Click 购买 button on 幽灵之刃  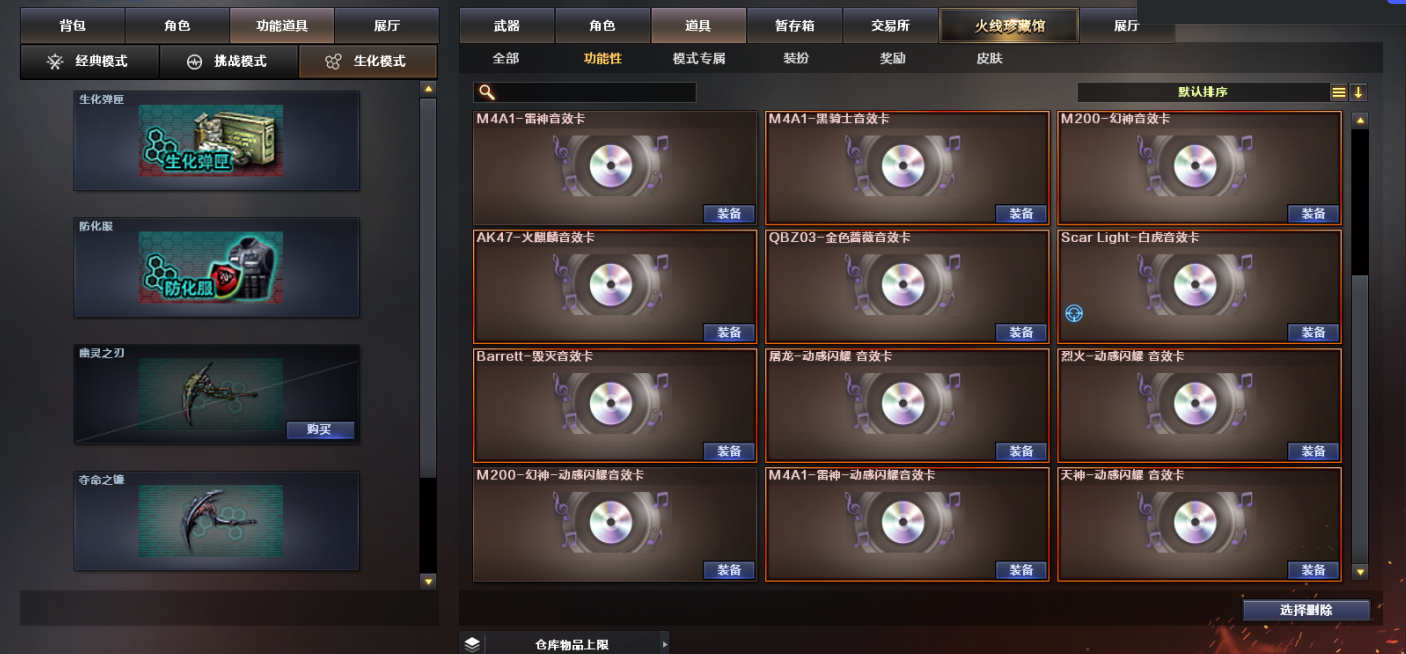[x=319, y=430]
